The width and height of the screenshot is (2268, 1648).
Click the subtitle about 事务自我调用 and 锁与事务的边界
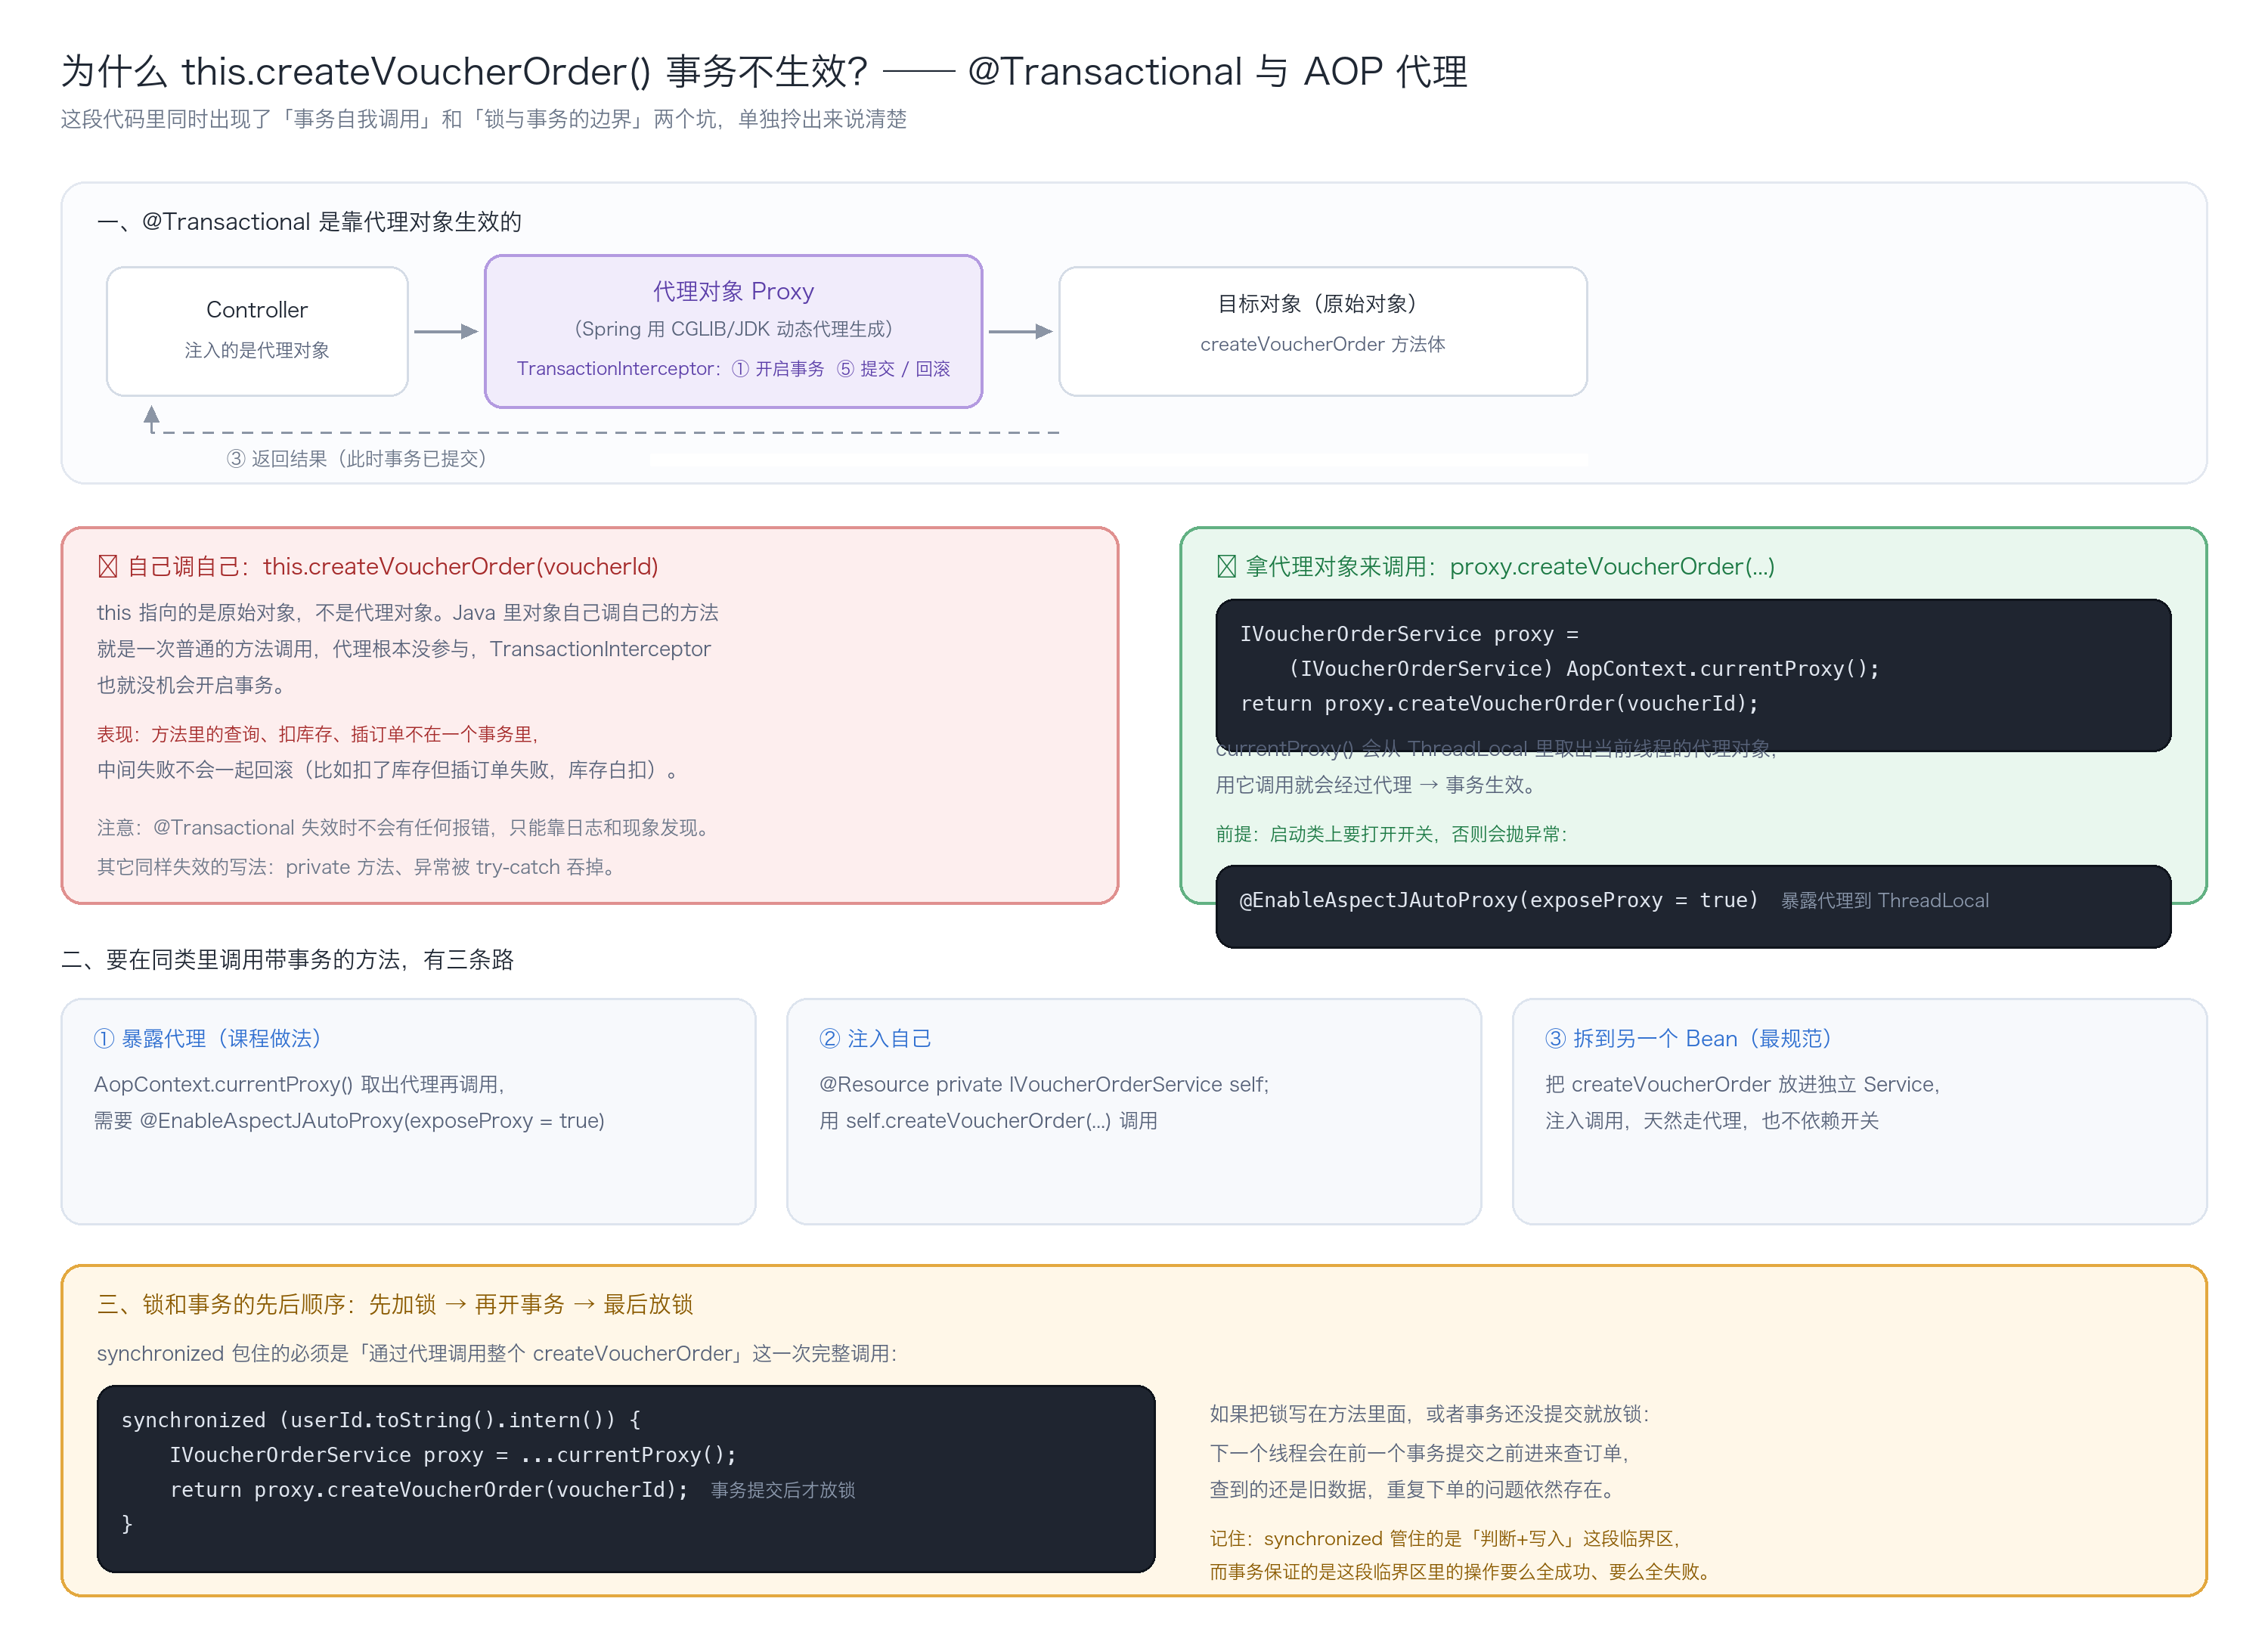coord(483,119)
